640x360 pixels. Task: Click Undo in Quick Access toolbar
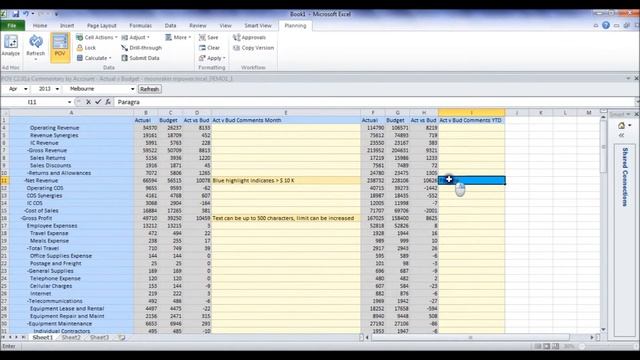(26, 14)
